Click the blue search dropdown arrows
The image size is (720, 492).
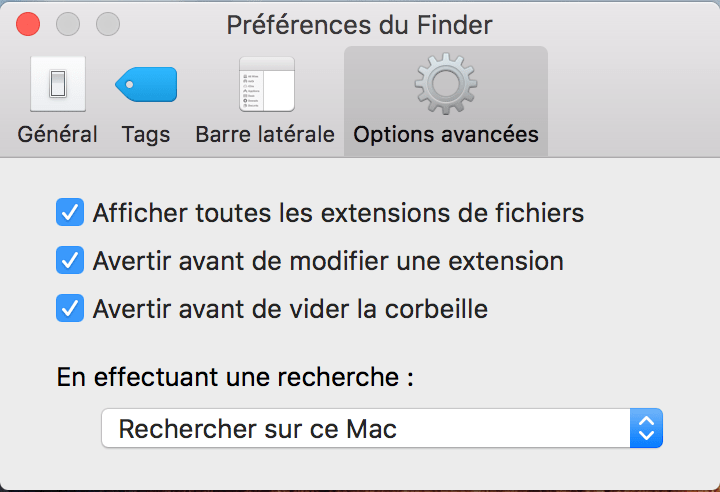coord(646,430)
